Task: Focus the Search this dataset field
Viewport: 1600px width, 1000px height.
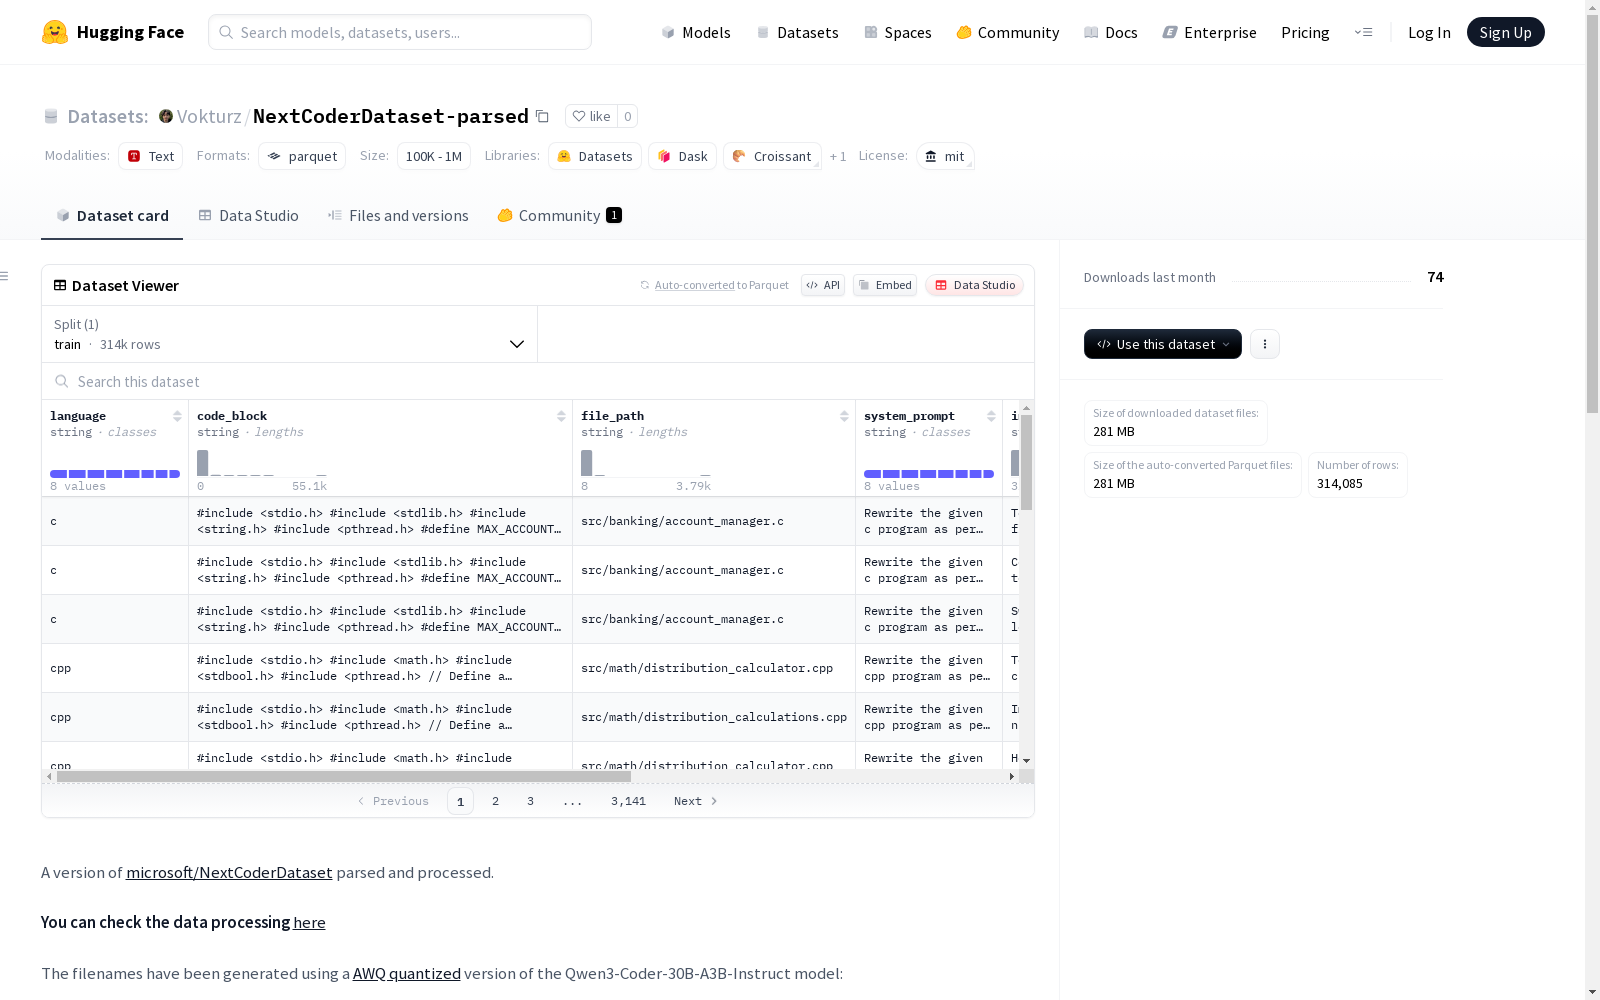Action: point(538,381)
